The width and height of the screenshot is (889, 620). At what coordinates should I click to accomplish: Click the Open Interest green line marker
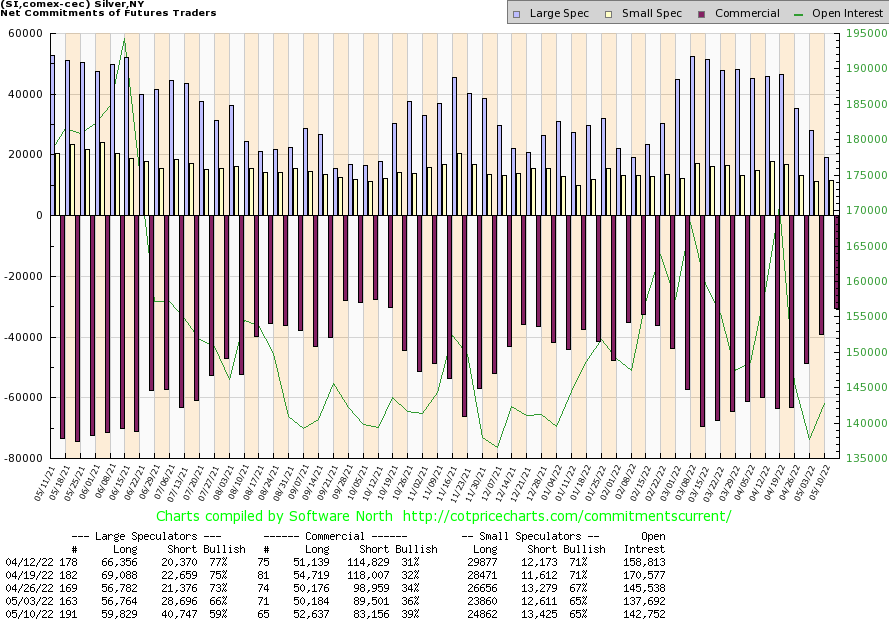tap(797, 14)
